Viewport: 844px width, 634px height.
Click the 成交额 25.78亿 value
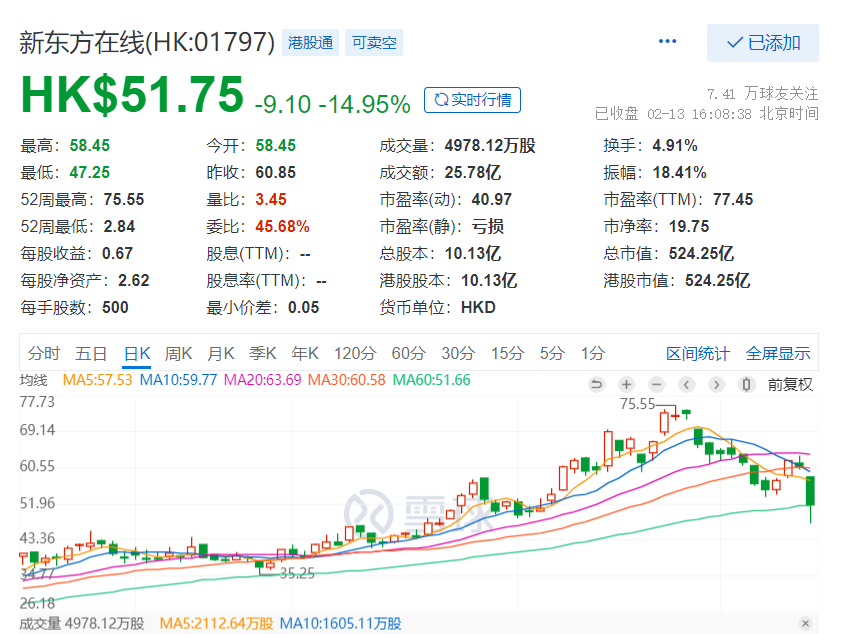coord(473,172)
